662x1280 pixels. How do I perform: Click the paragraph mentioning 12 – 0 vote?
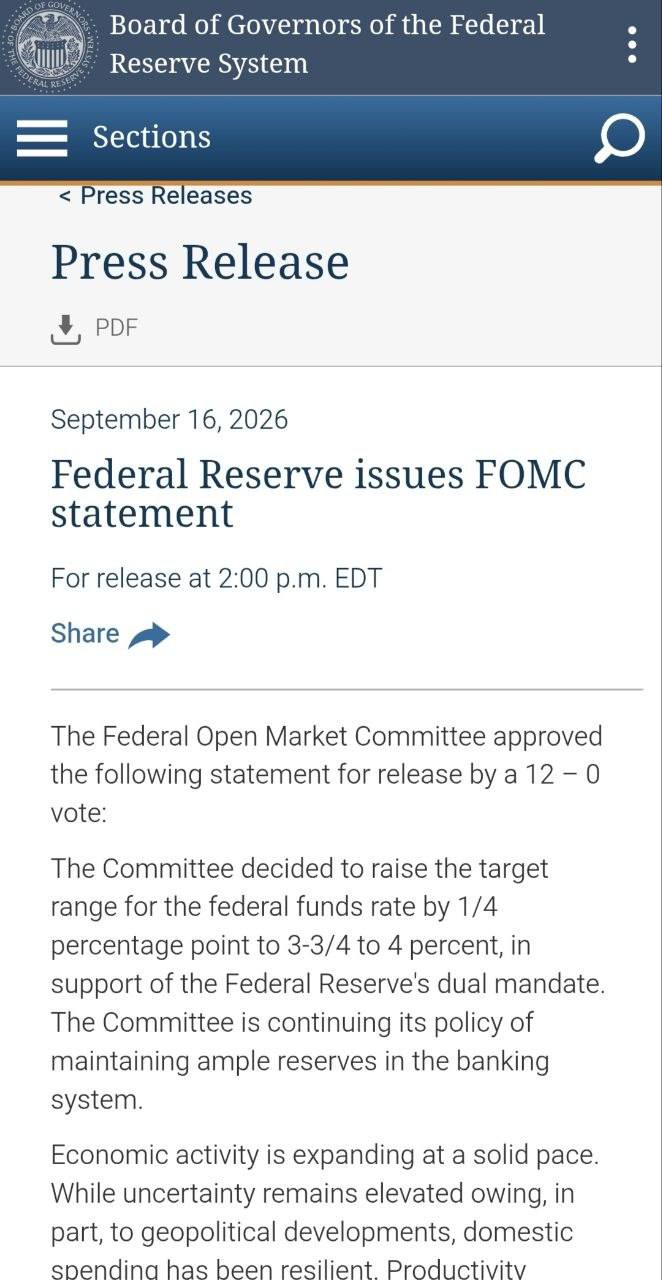click(x=327, y=775)
